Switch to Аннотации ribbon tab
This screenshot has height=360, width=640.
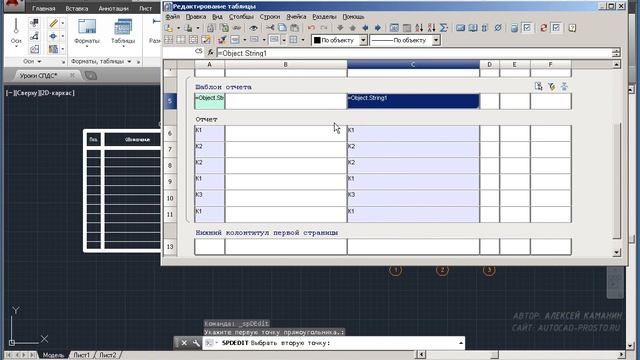[x=113, y=8]
